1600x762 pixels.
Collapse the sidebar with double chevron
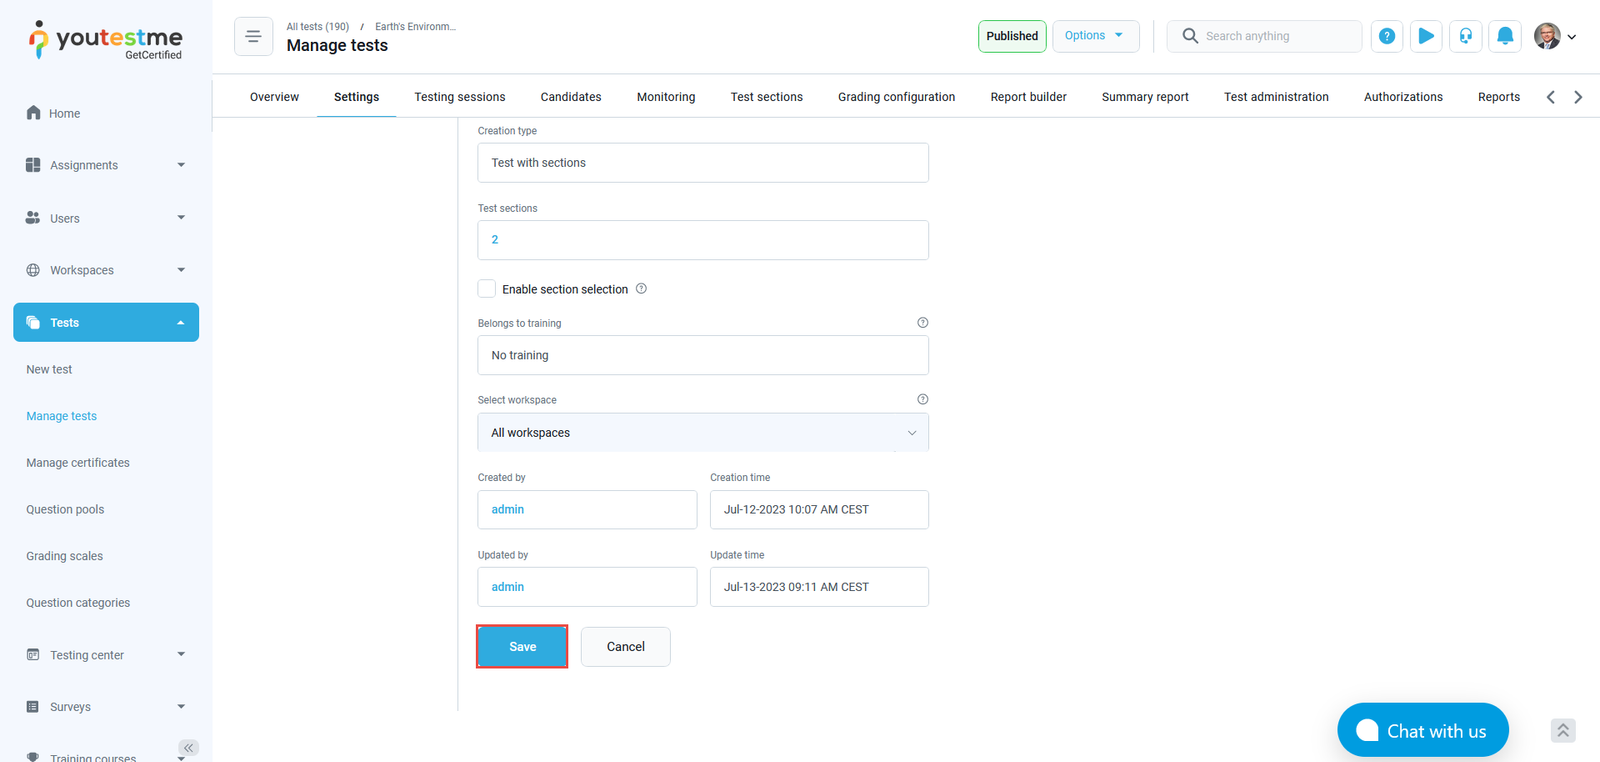point(188,747)
